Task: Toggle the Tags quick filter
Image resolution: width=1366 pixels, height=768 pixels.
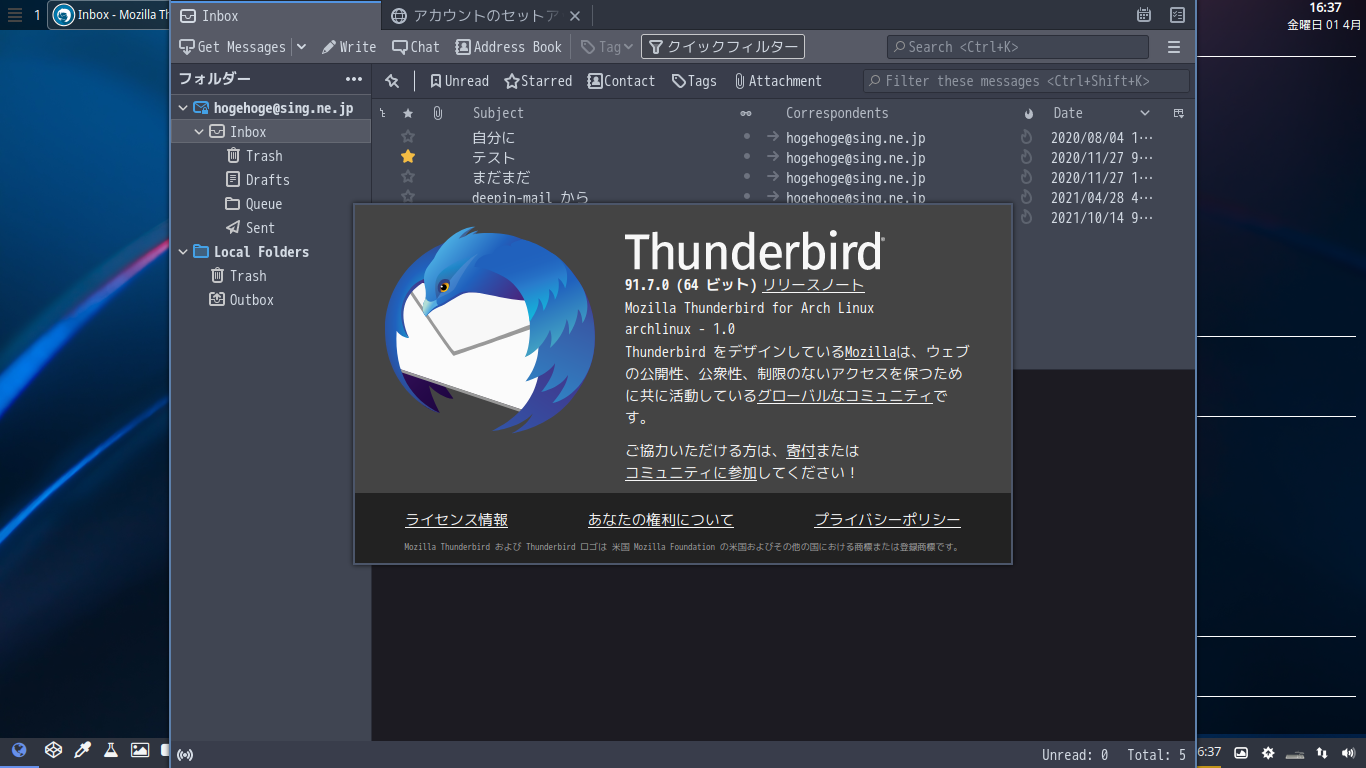Action: 694,81
